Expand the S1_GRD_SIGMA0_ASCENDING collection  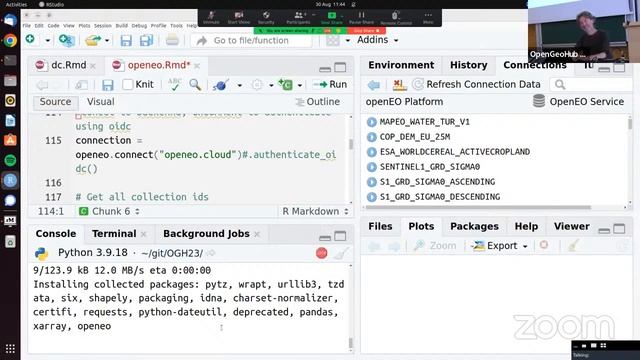click(371, 182)
